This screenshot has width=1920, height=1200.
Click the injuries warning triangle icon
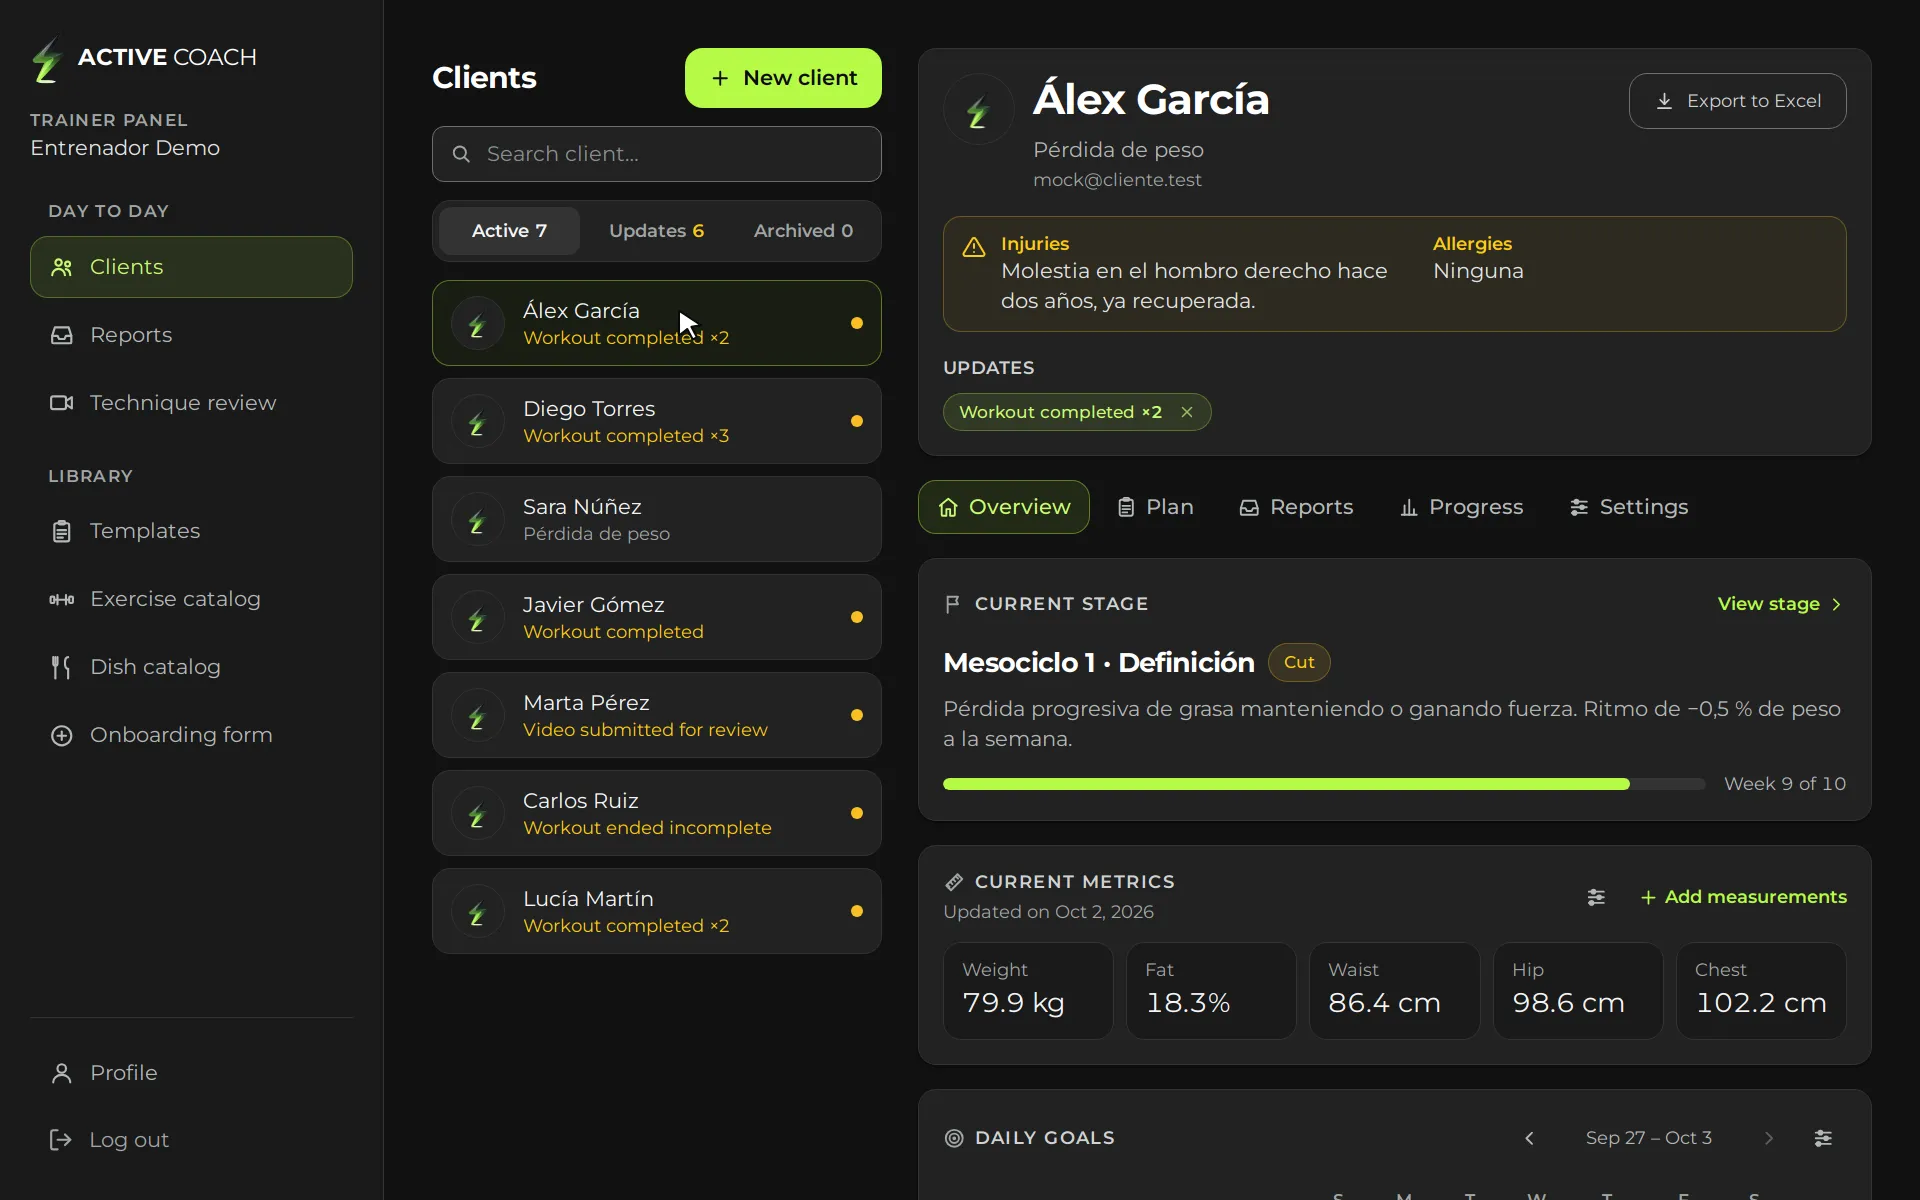tap(973, 247)
